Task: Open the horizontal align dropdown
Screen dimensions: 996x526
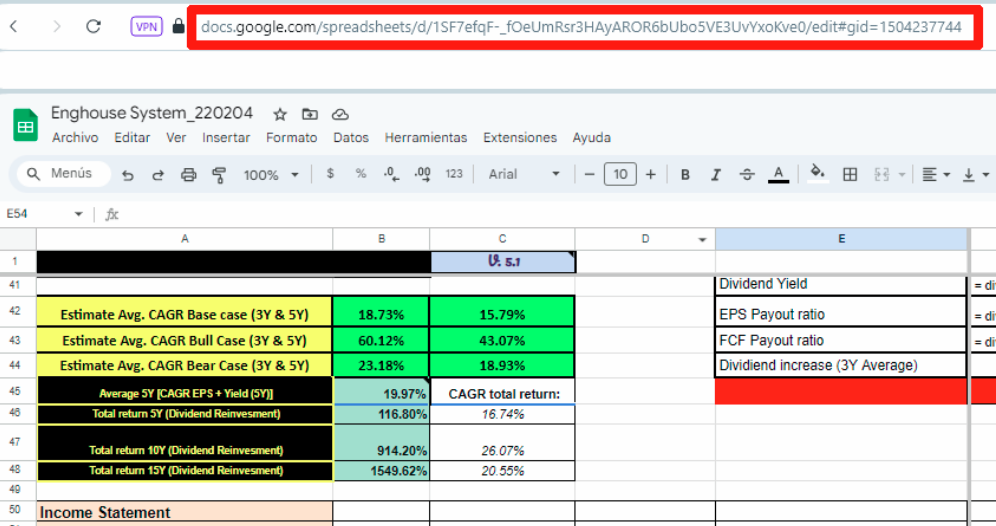Action: coord(936,175)
